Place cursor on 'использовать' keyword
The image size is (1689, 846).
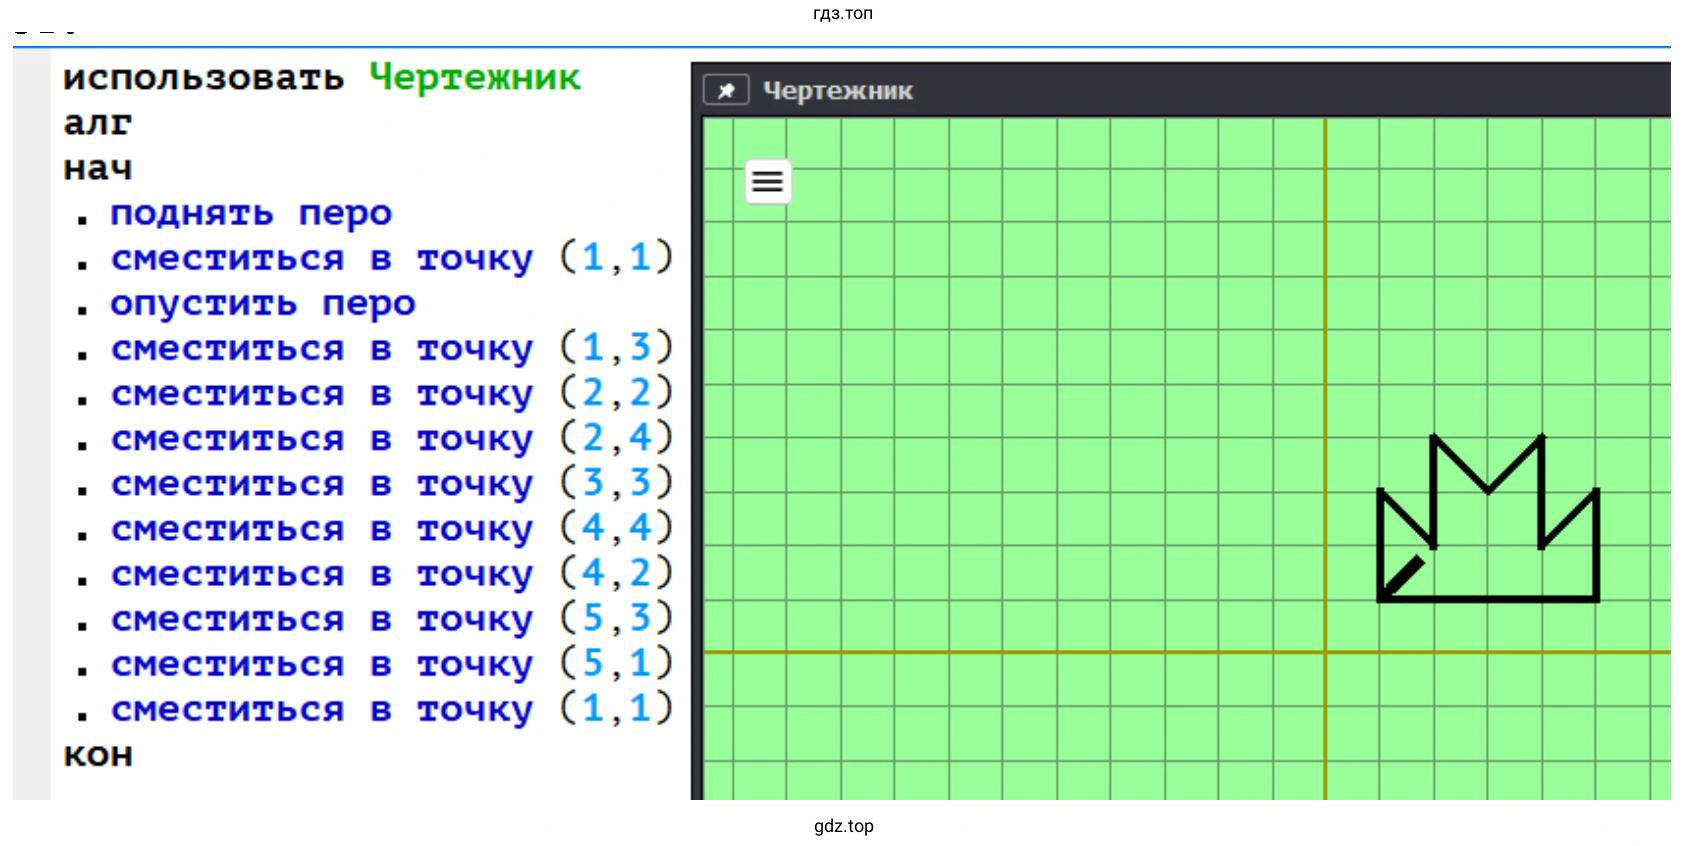coord(203,78)
